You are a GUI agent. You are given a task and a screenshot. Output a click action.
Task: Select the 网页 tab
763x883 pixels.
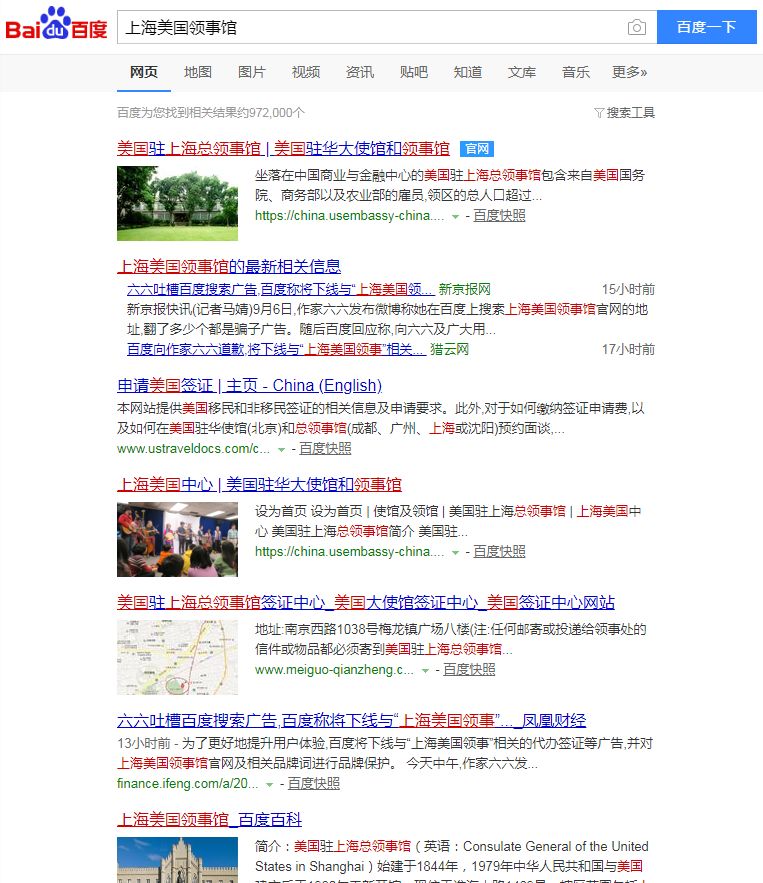(x=144, y=72)
